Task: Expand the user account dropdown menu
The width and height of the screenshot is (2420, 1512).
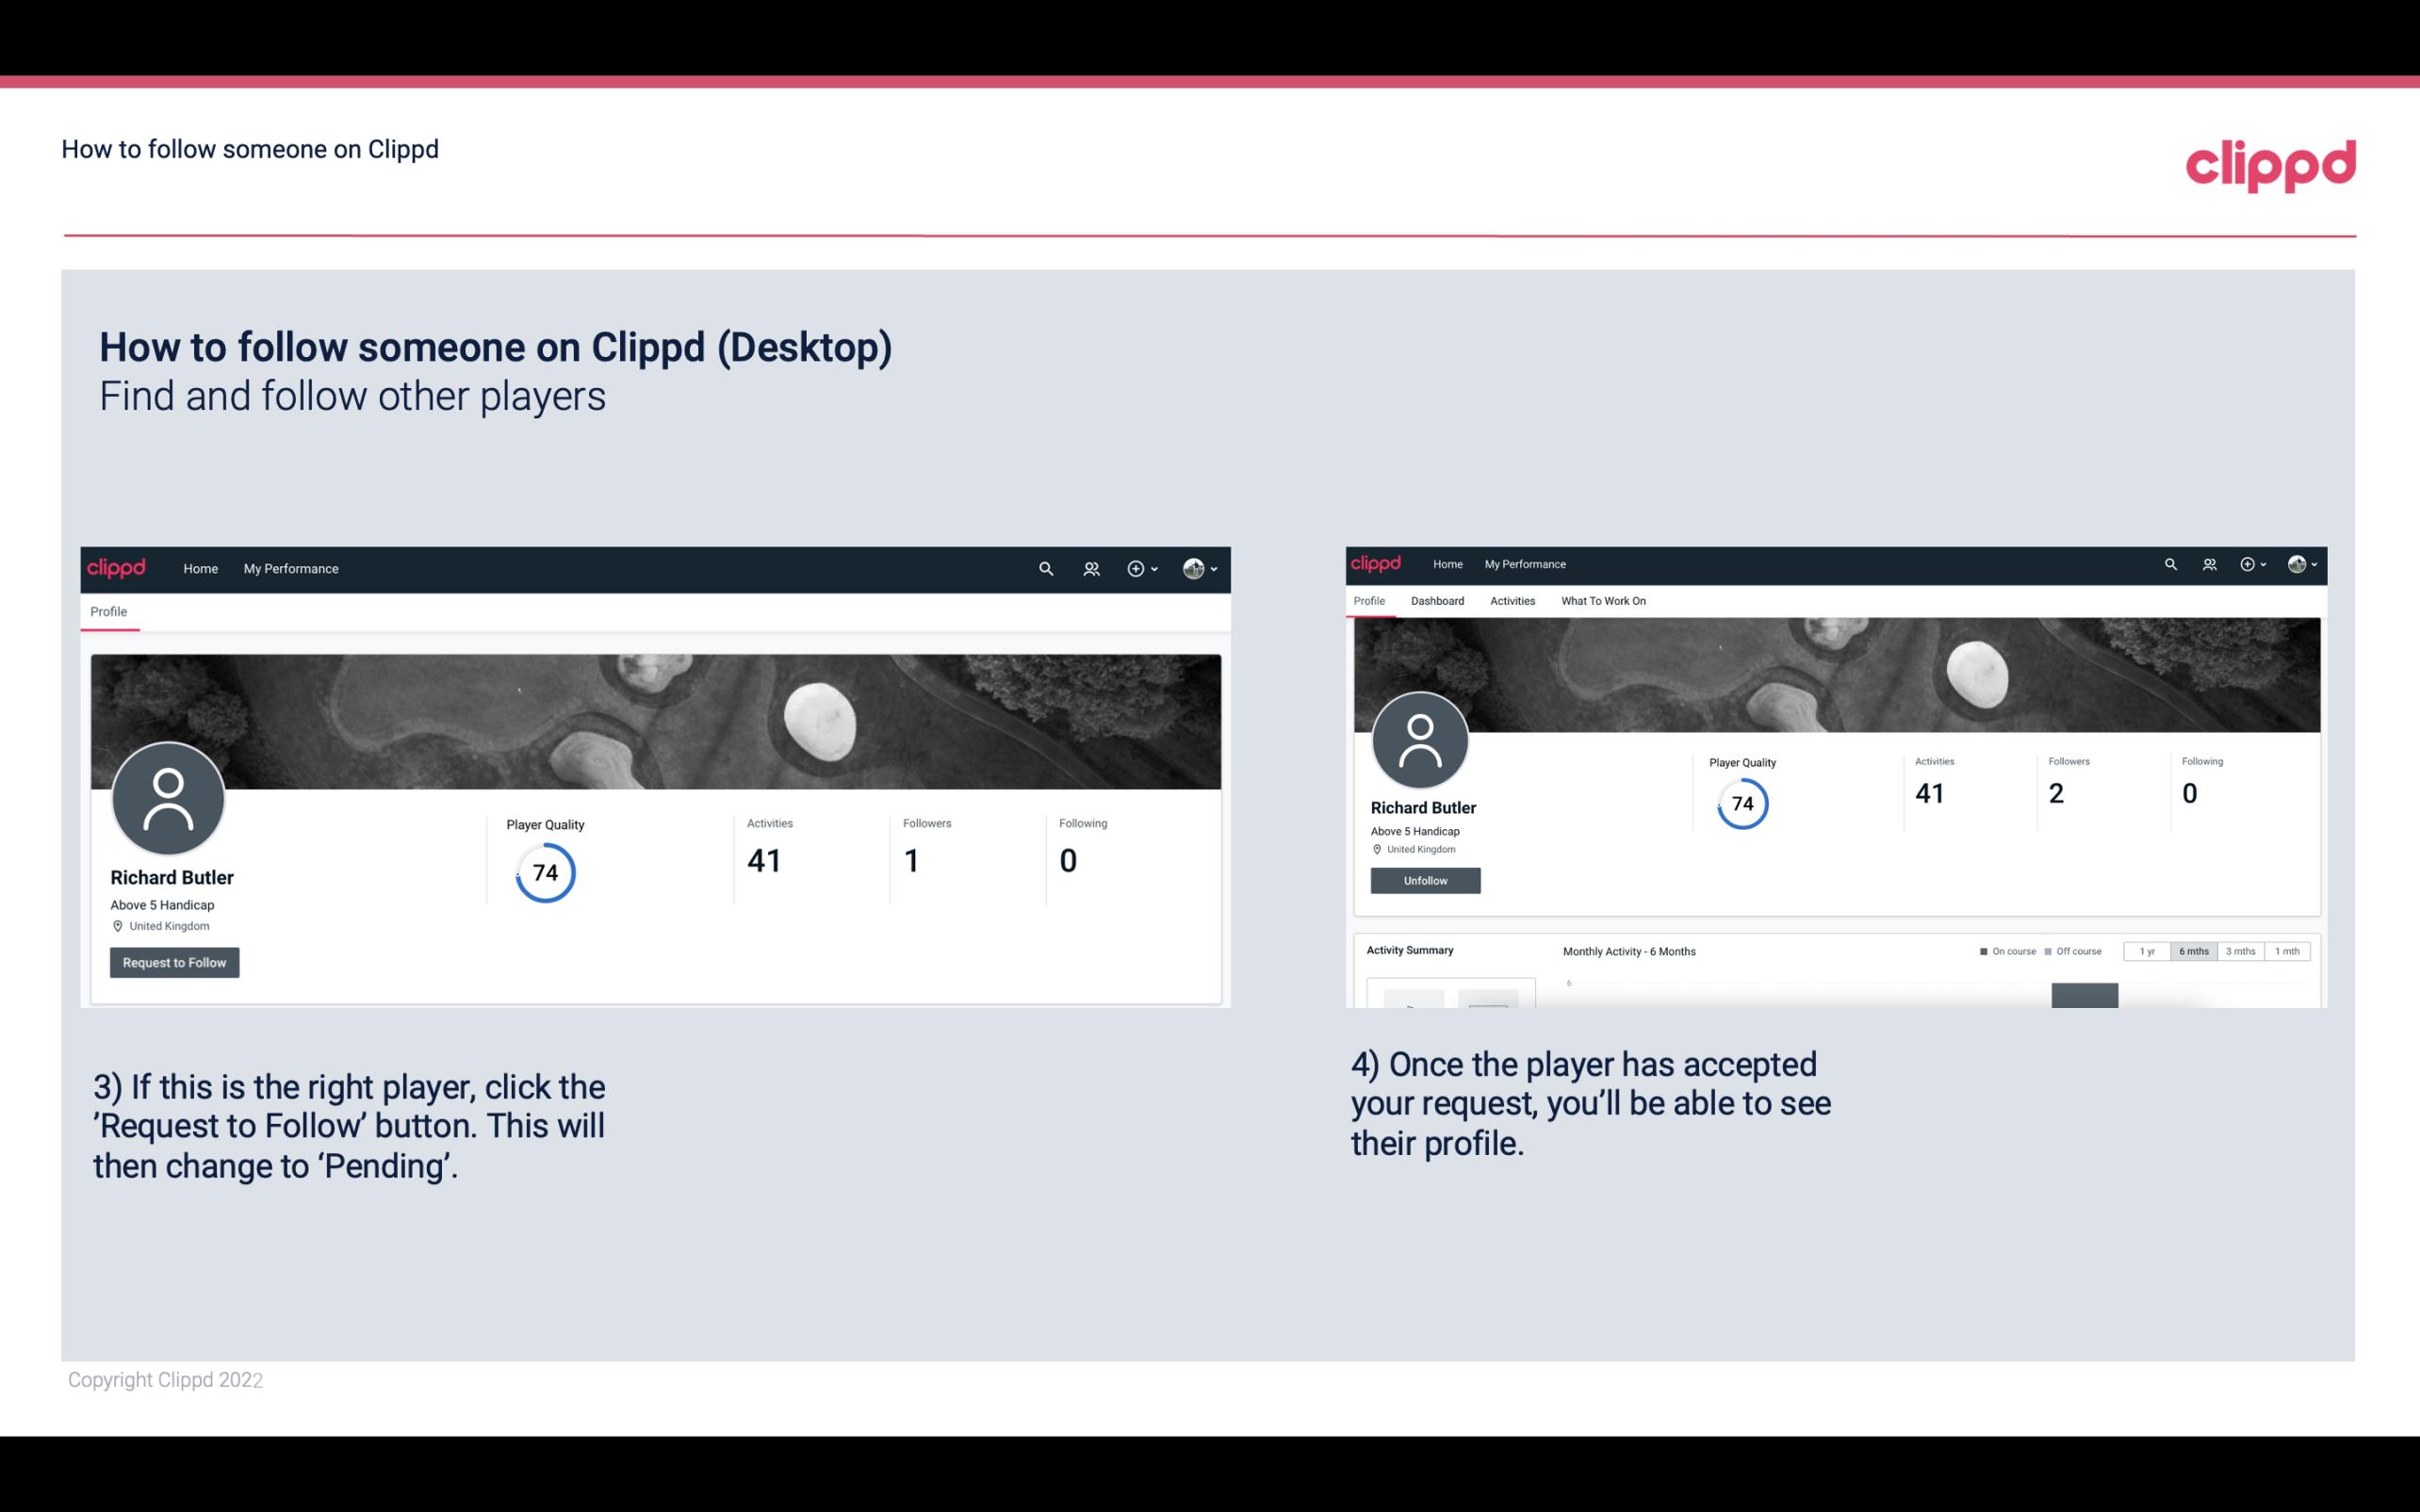Action: click(1215, 568)
